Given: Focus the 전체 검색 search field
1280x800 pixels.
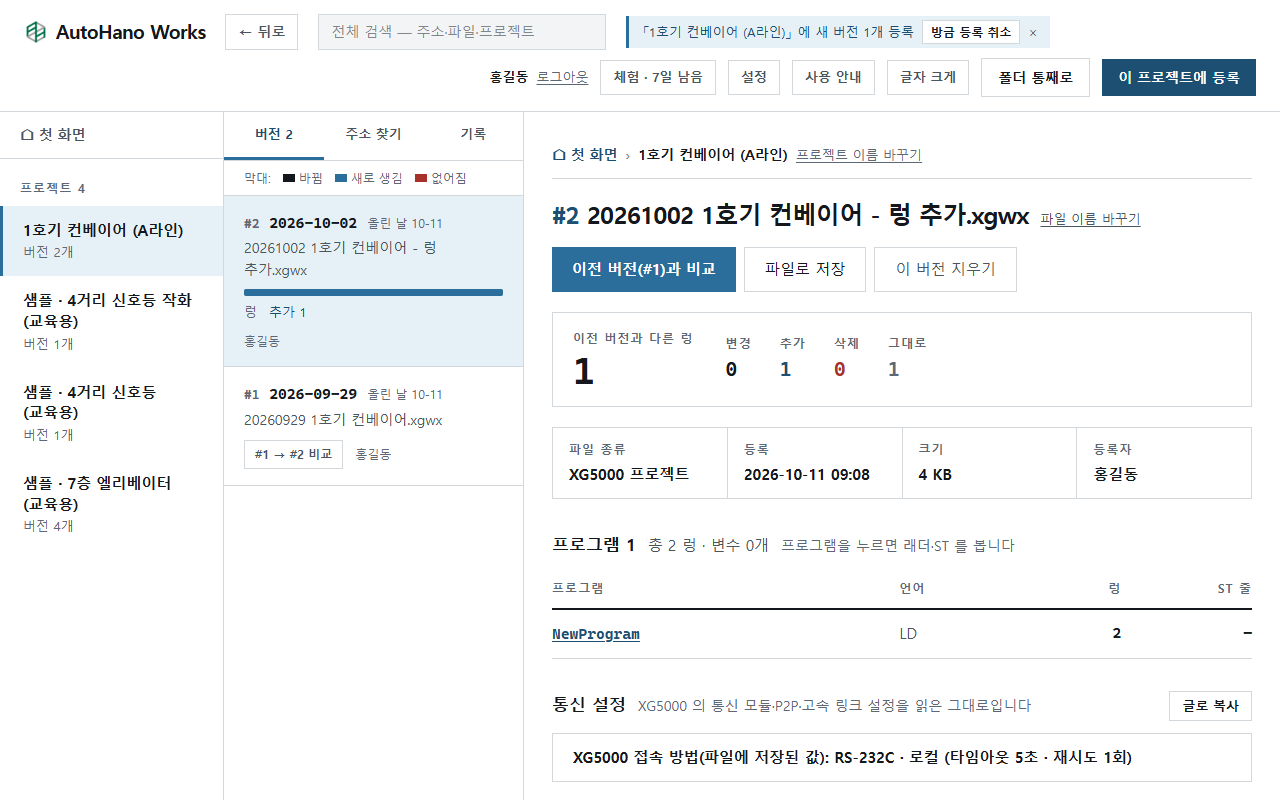Looking at the screenshot, I should [x=462, y=32].
